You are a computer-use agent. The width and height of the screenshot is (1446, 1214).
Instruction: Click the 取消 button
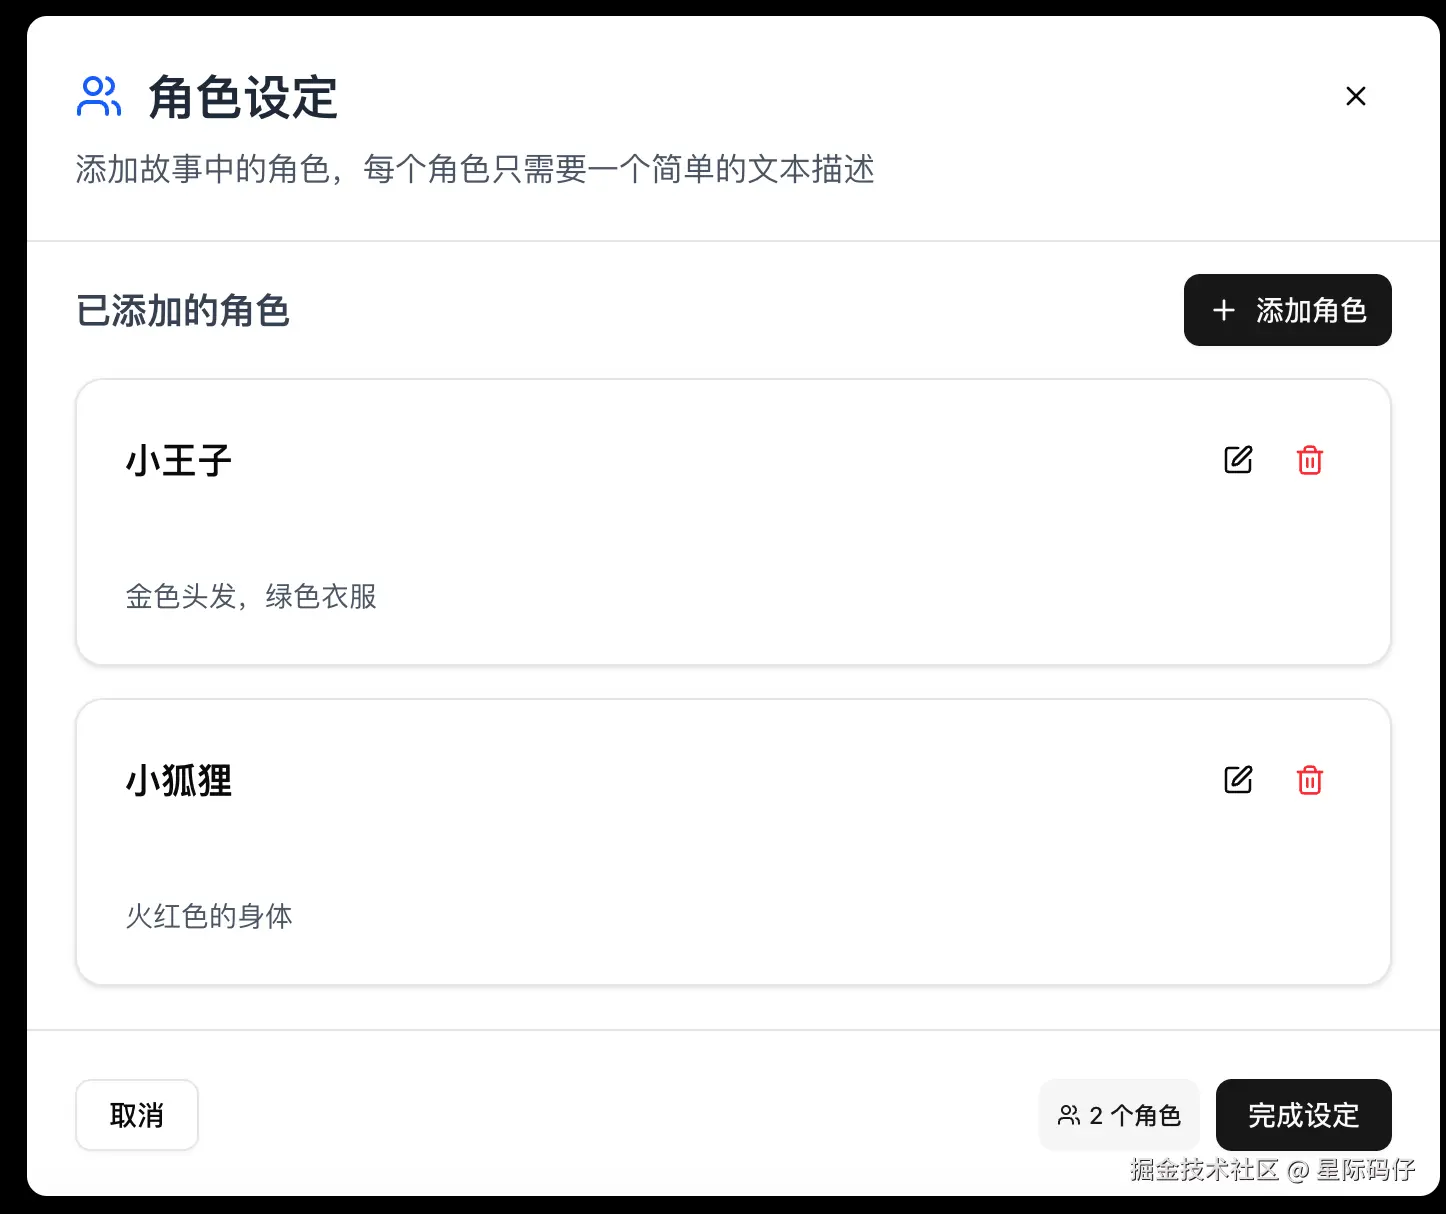137,1115
